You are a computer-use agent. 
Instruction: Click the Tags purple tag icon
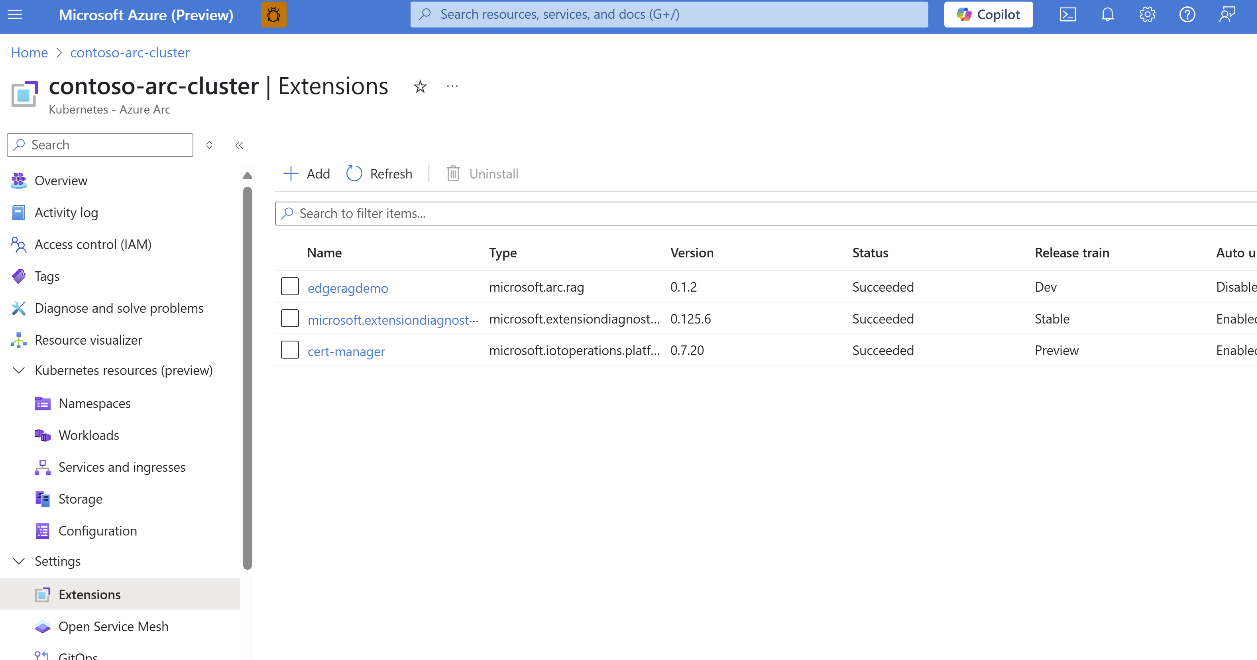(x=18, y=277)
